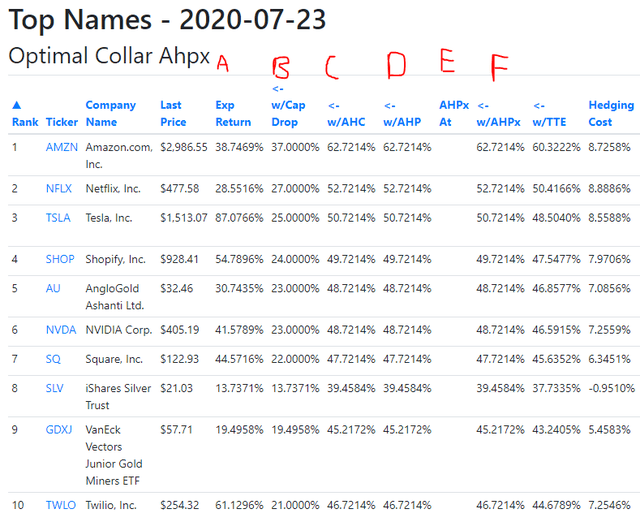Click SLV last price $21.03
This screenshot has height=522, width=640.
tap(176, 388)
